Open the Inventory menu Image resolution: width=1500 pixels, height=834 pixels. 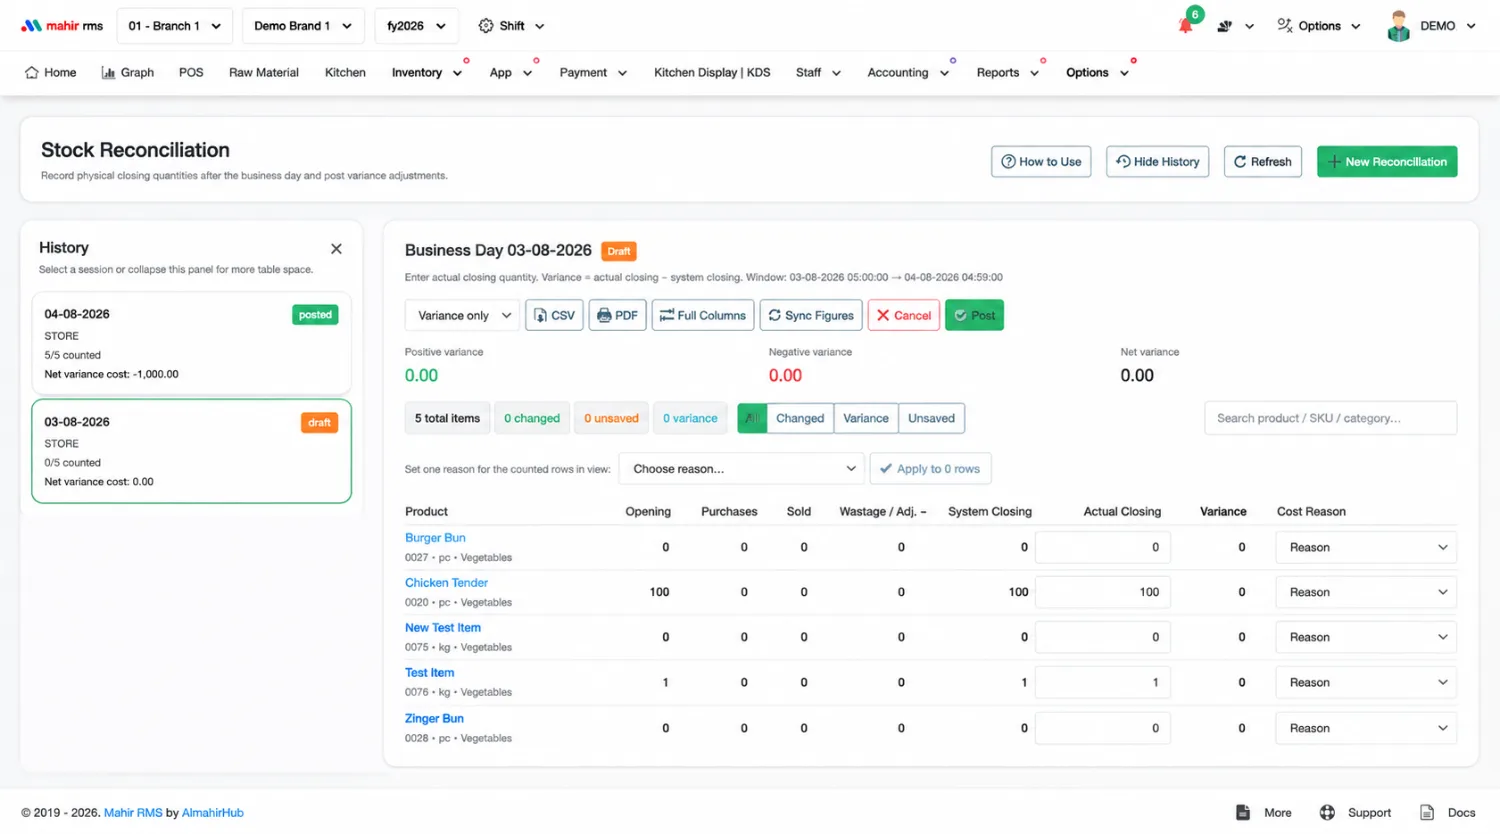point(427,72)
